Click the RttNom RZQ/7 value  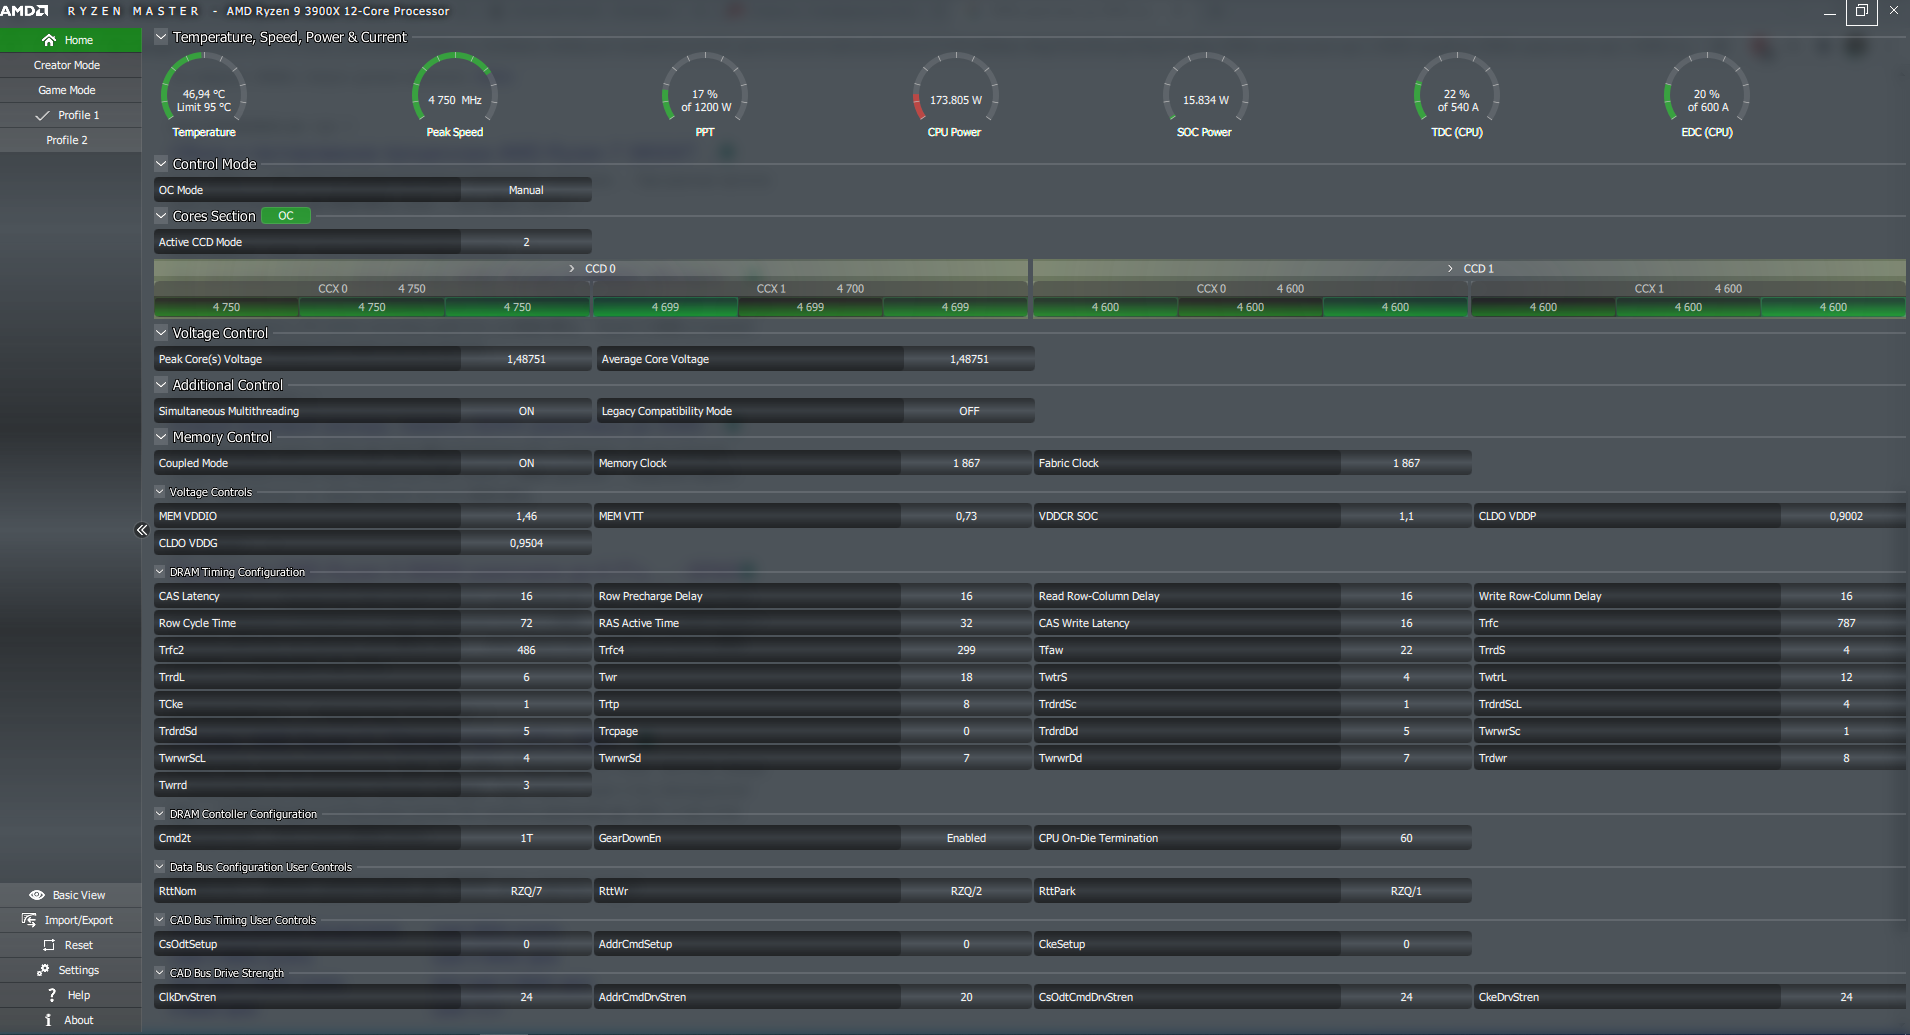coord(526,891)
